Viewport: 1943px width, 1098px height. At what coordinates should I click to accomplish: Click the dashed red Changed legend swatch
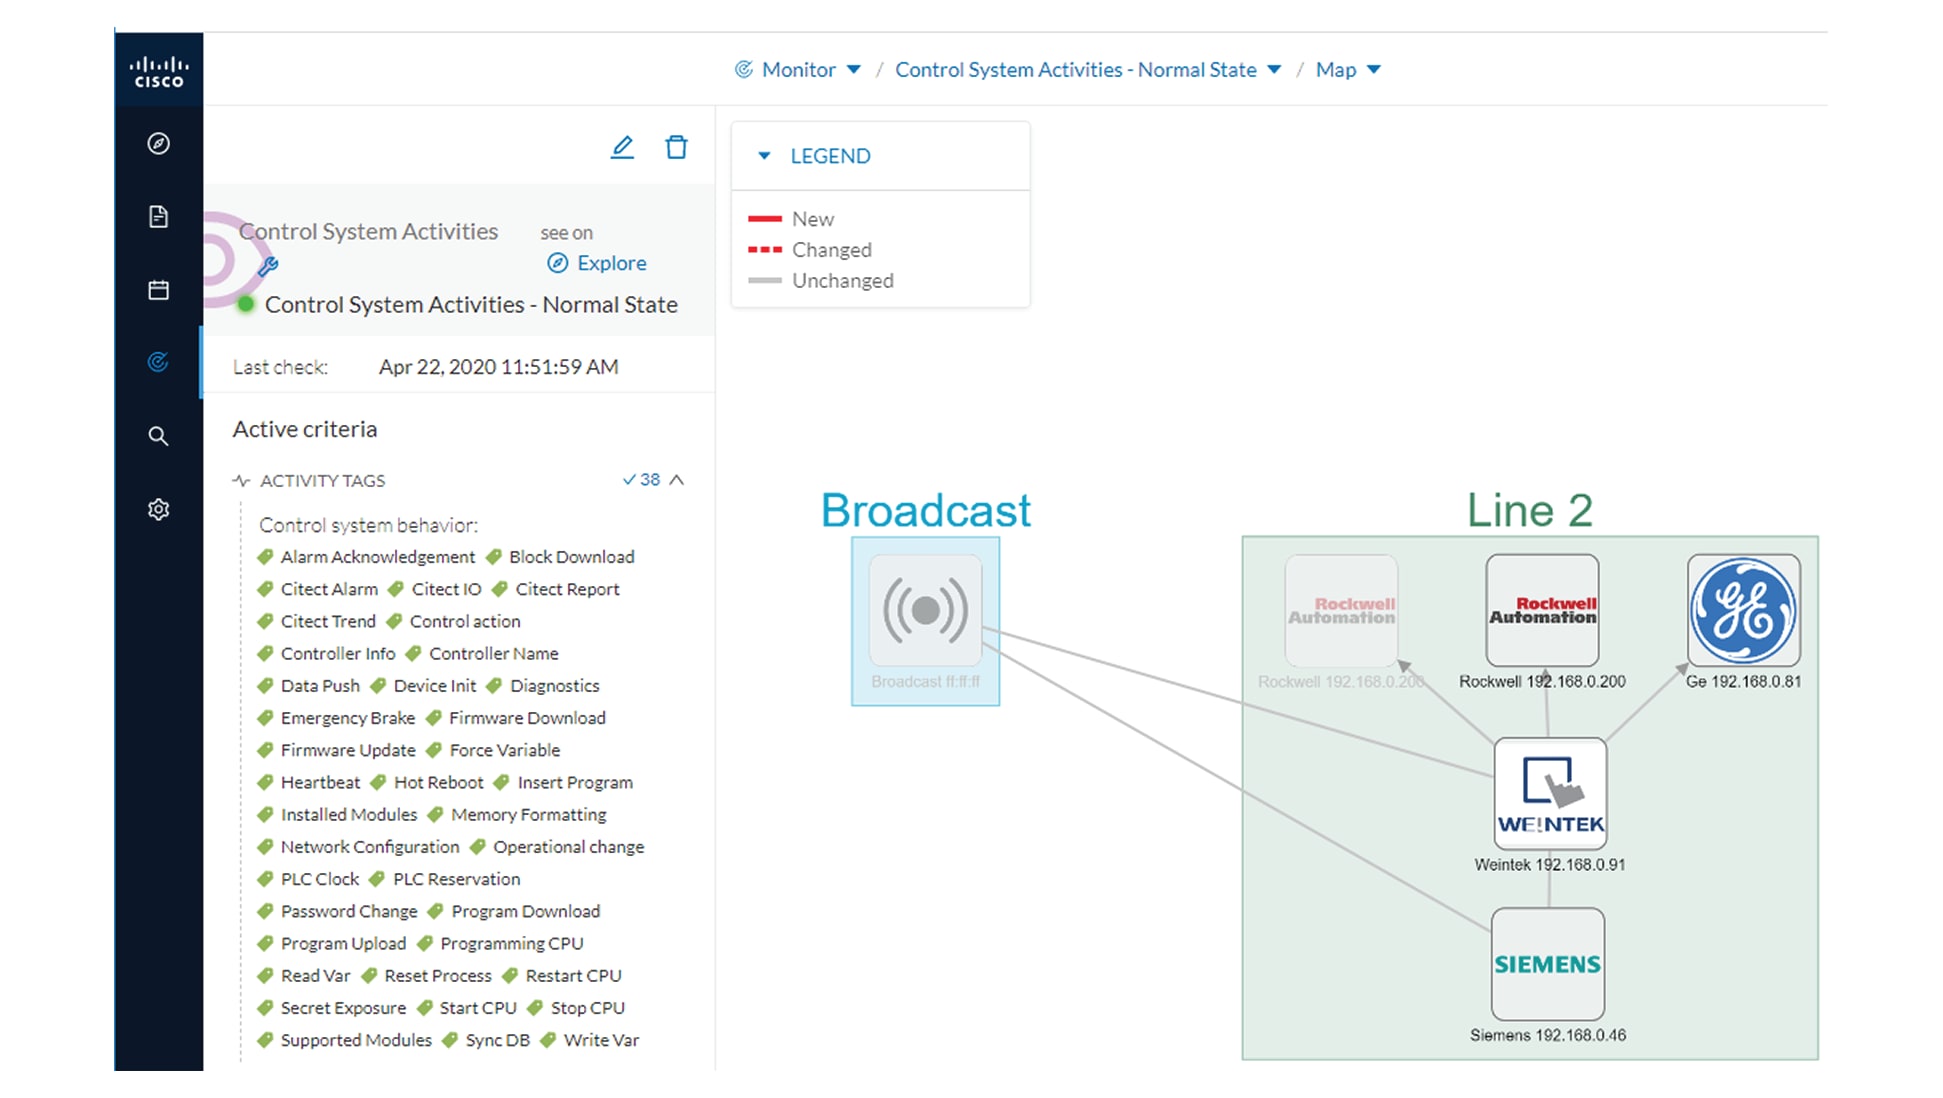coord(765,250)
